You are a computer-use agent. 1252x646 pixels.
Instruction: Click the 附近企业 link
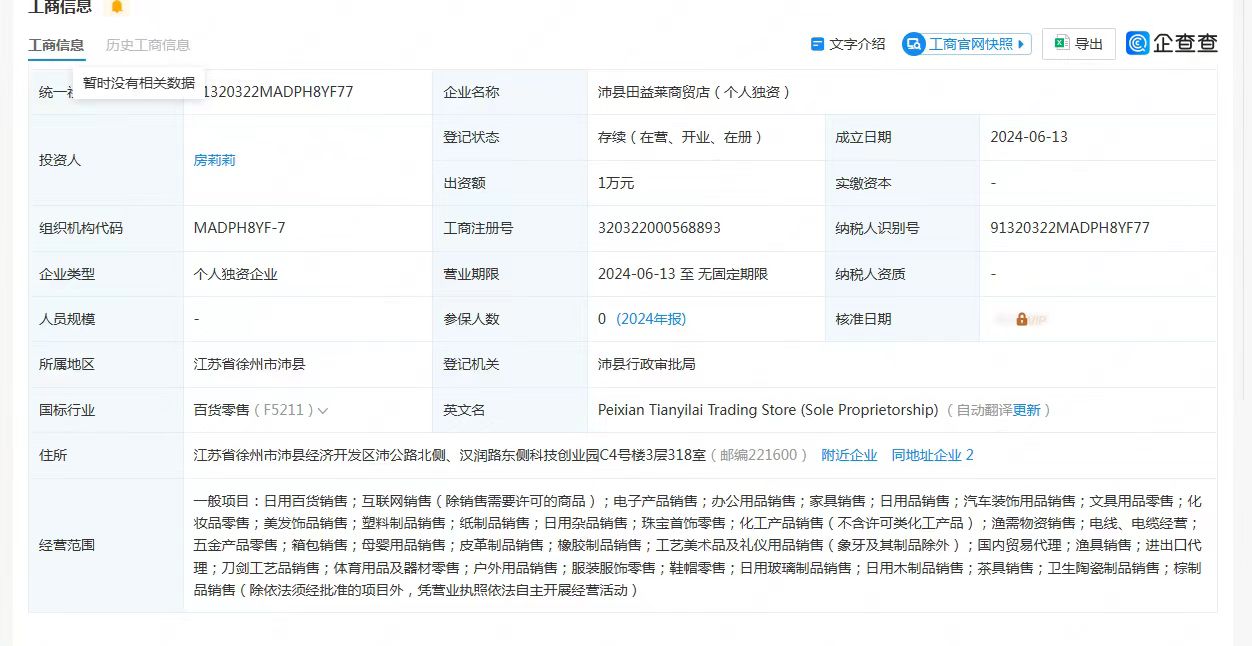pyautogui.click(x=849, y=454)
